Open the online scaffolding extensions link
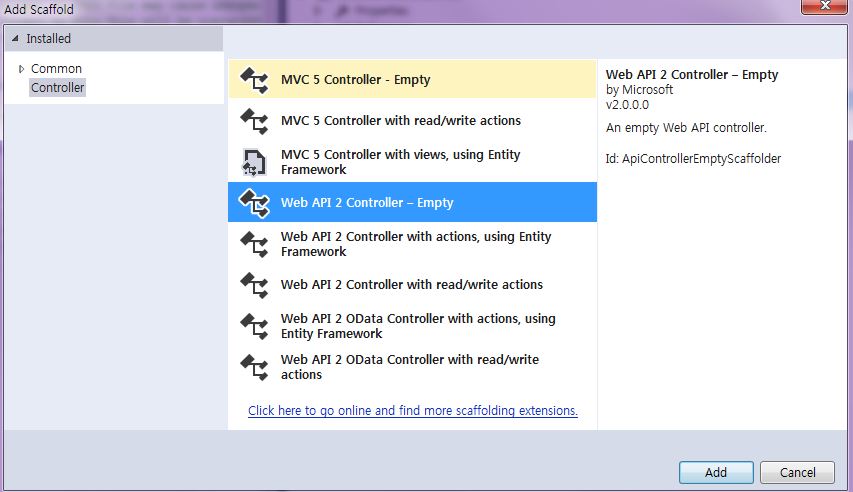The image size is (853, 492). tap(413, 410)
